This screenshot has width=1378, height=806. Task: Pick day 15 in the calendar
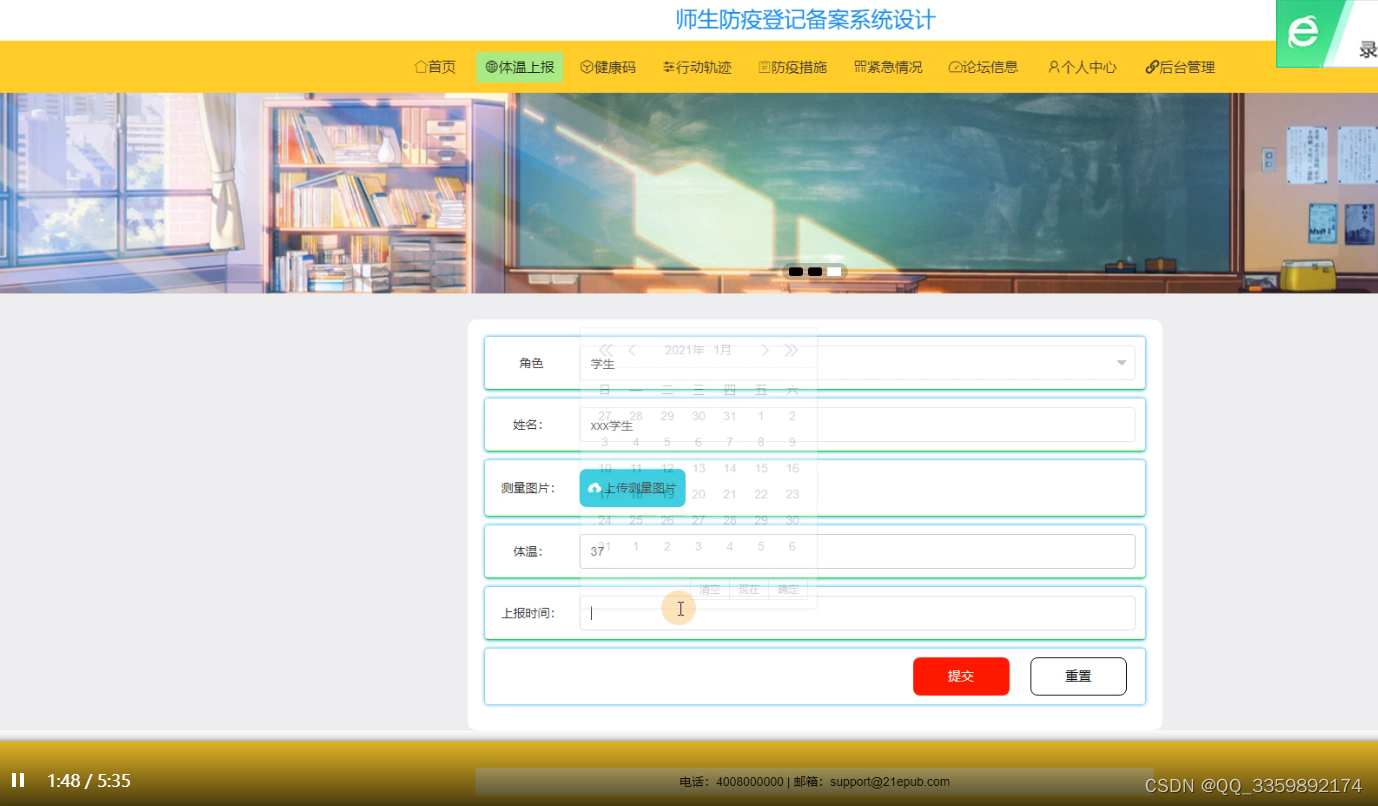tap(761, 468)
